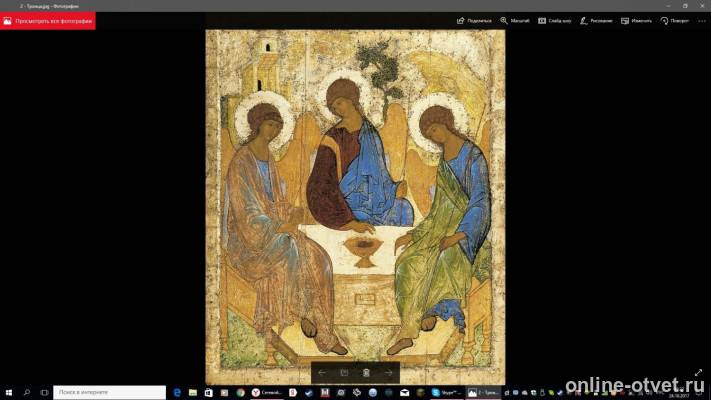The height and width of the screenshot is (400, 711).
Task: Switch to the Skype taskbar window
Action: [x=446, y=392]
